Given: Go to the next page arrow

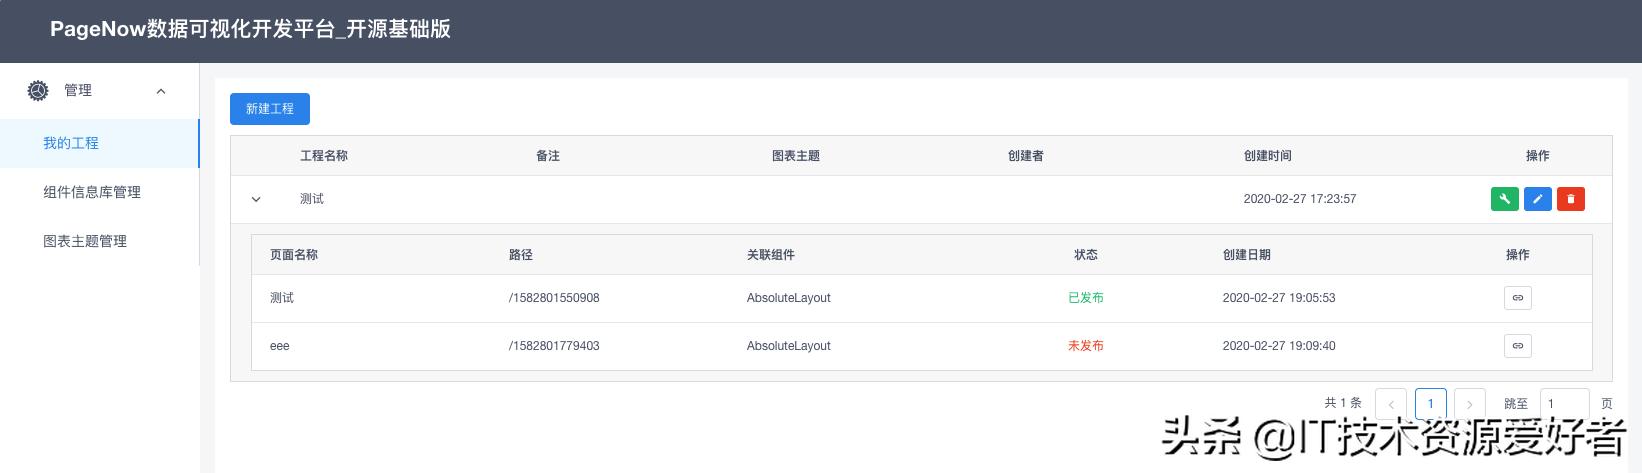Looking at the screenshot, I should pyautogui.click(x=1469, y=404).
